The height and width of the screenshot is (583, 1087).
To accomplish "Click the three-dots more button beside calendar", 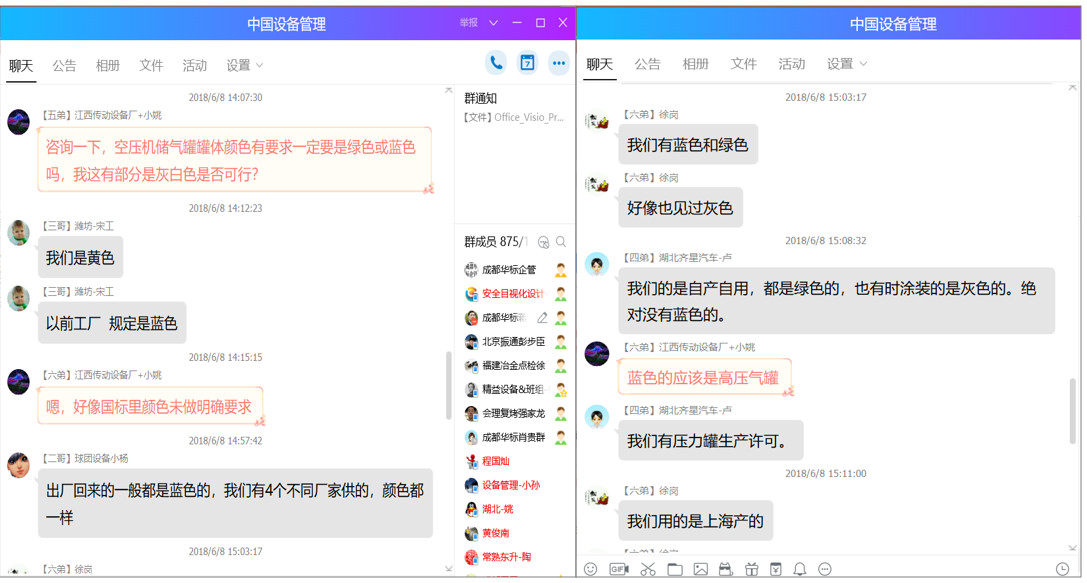I will tap(559, 63).
